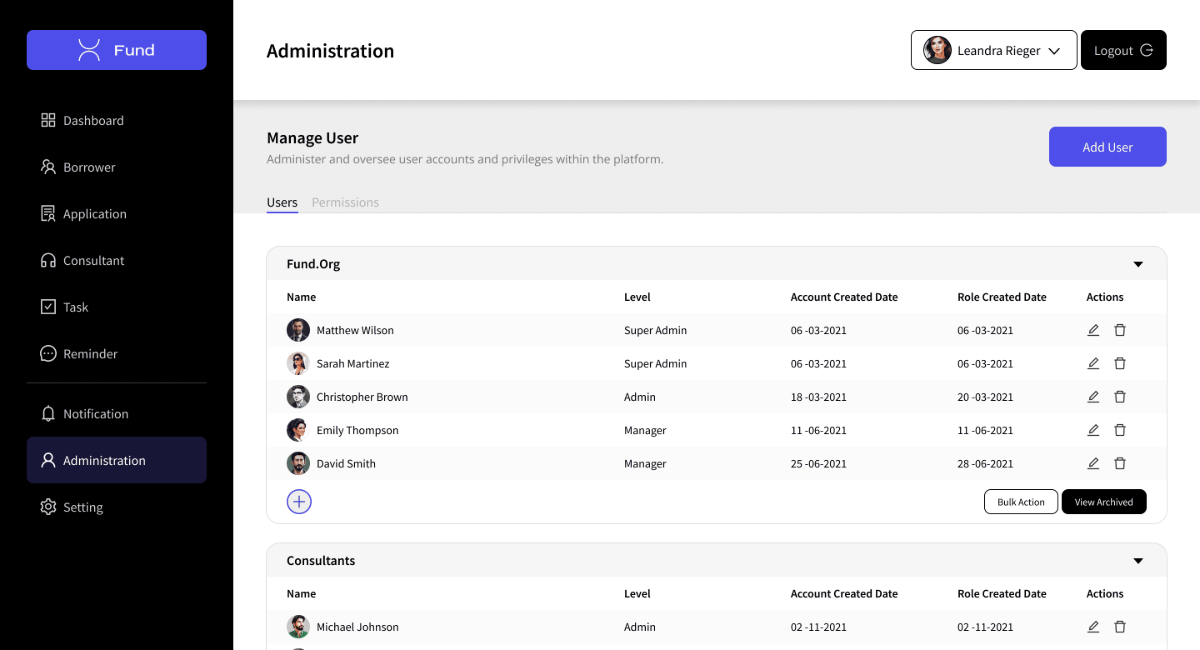Edit Emily Thompson's account
1200x650 pixels.
1093,430
